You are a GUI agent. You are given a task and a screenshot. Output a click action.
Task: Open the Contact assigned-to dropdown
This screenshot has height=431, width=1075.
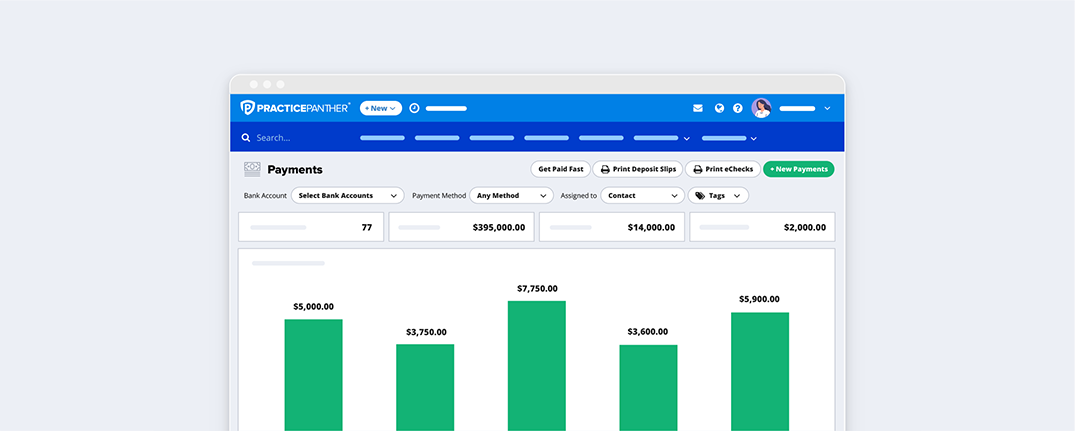pos(642,196)
